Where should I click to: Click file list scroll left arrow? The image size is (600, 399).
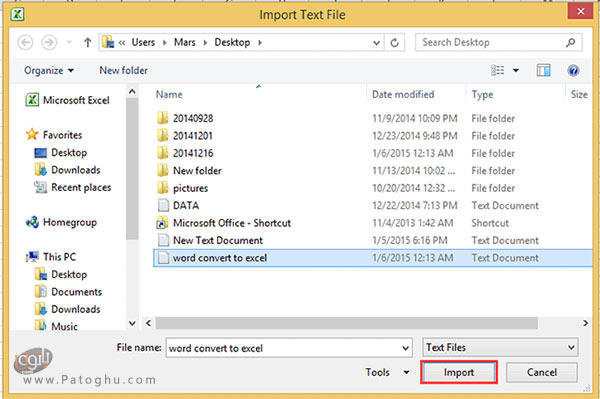click(x=148, y=323)
